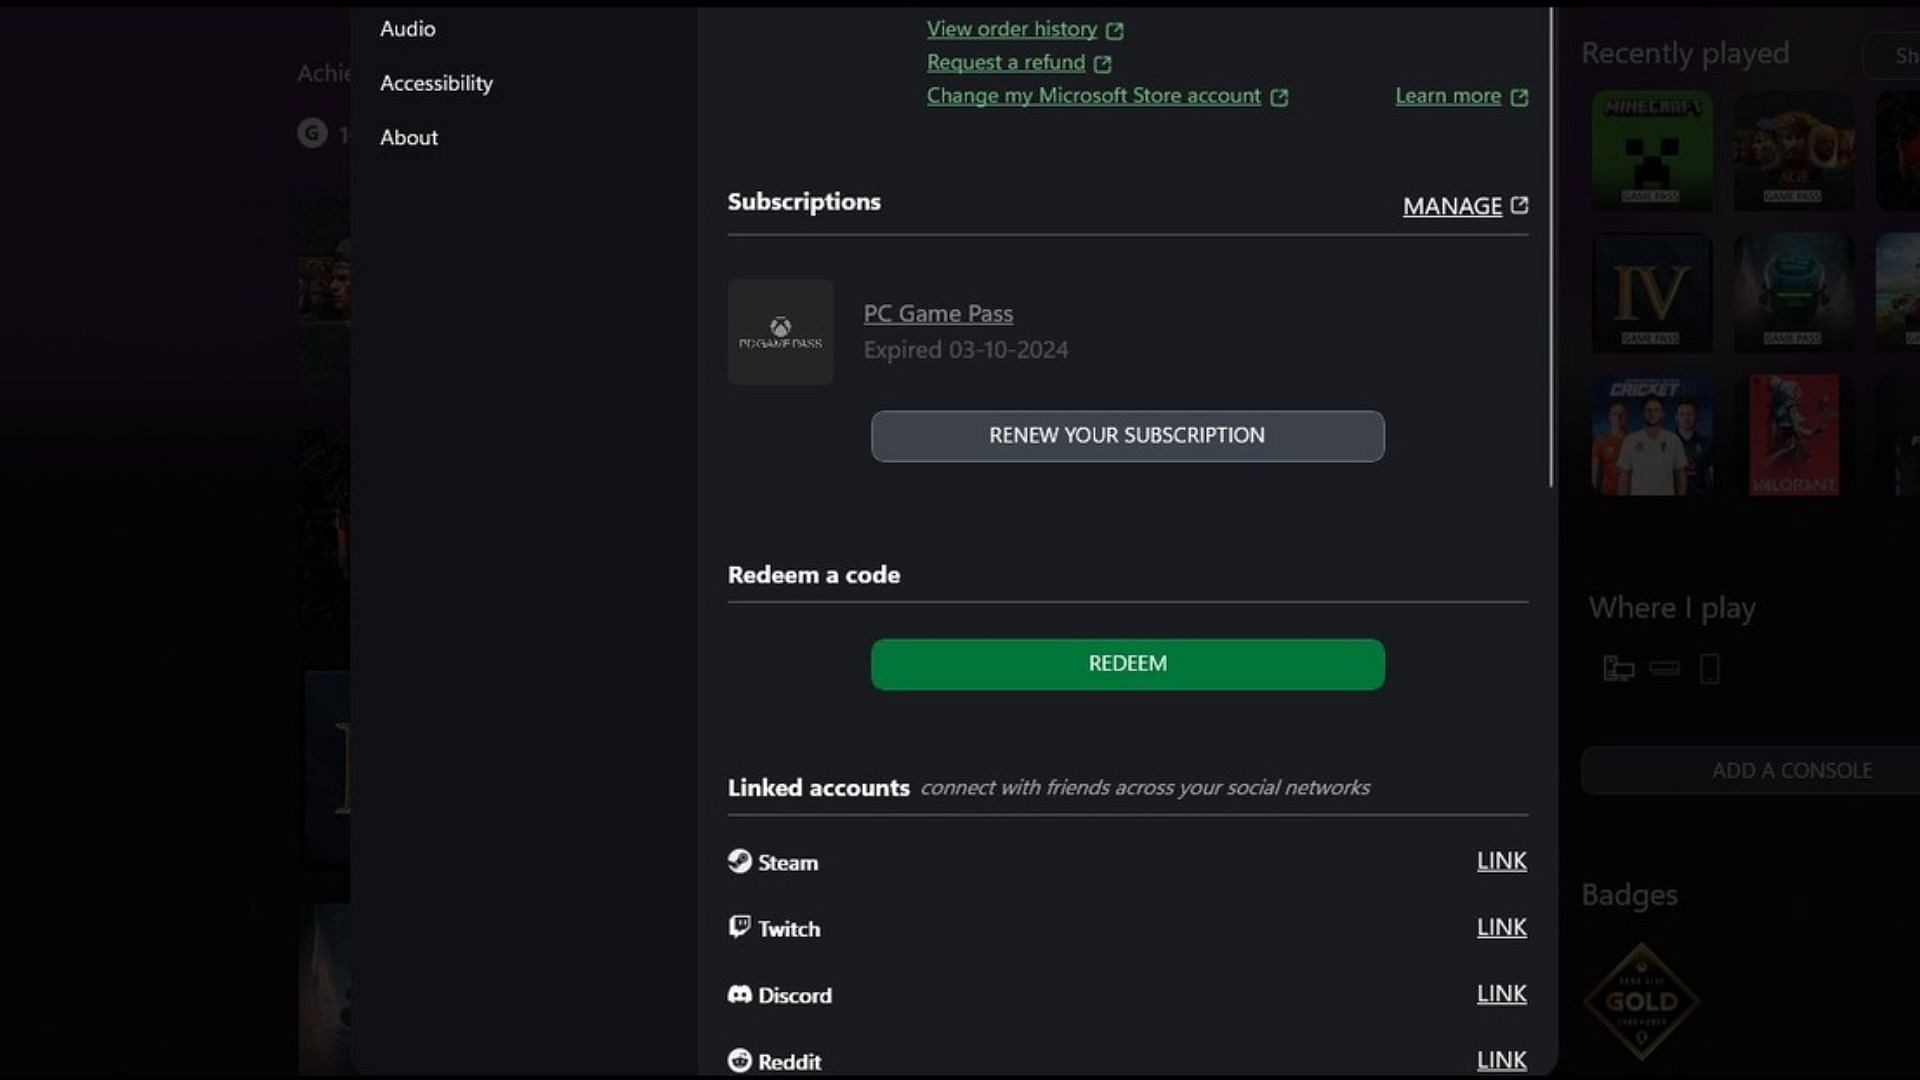The image size is (1920, 1080).
Task: Click LINK for Twitch account
Action: coord(1501,926)
